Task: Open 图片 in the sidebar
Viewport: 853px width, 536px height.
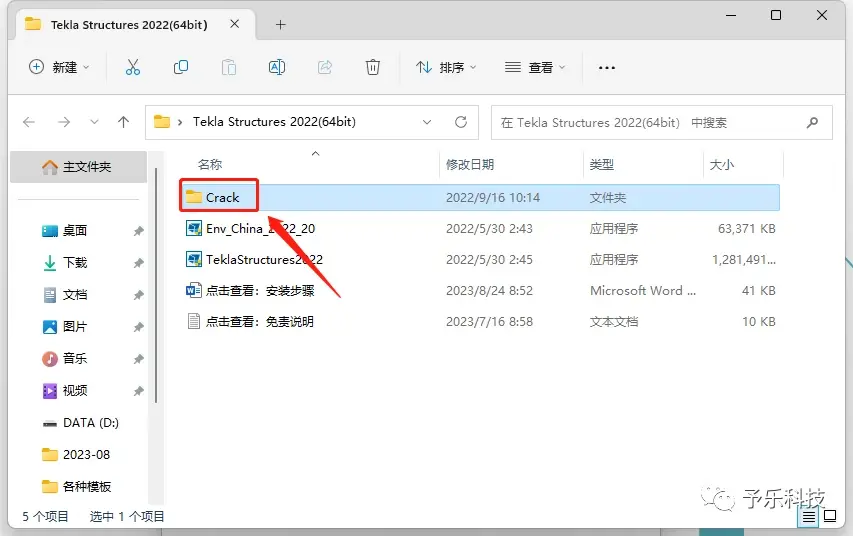Action: (75, 326)
